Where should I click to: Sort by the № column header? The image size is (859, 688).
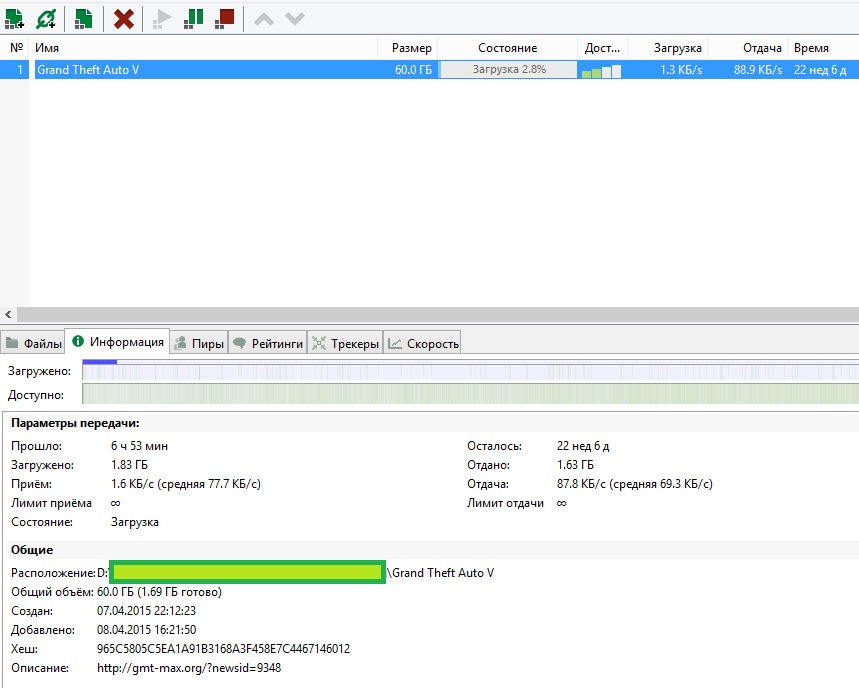point(15,48)
